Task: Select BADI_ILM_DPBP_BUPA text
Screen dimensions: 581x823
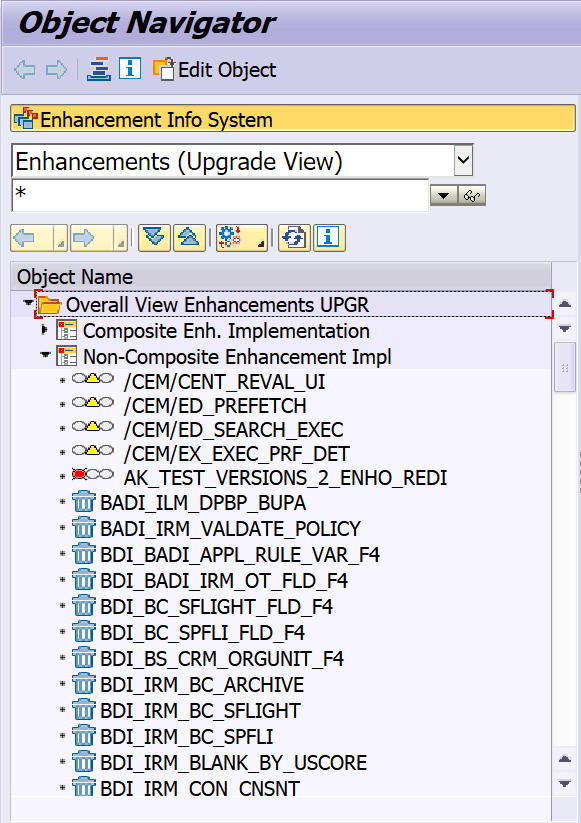Action: (203, 503)
